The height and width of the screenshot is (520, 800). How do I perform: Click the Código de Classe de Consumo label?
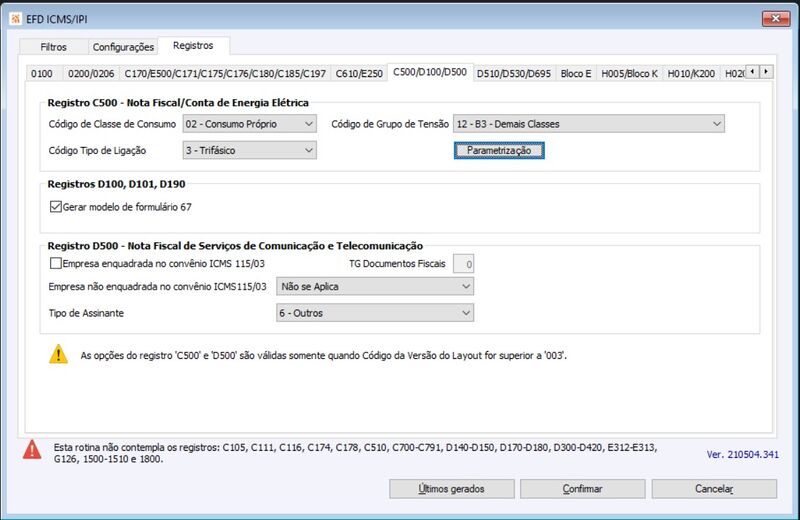tap(112, 124)
